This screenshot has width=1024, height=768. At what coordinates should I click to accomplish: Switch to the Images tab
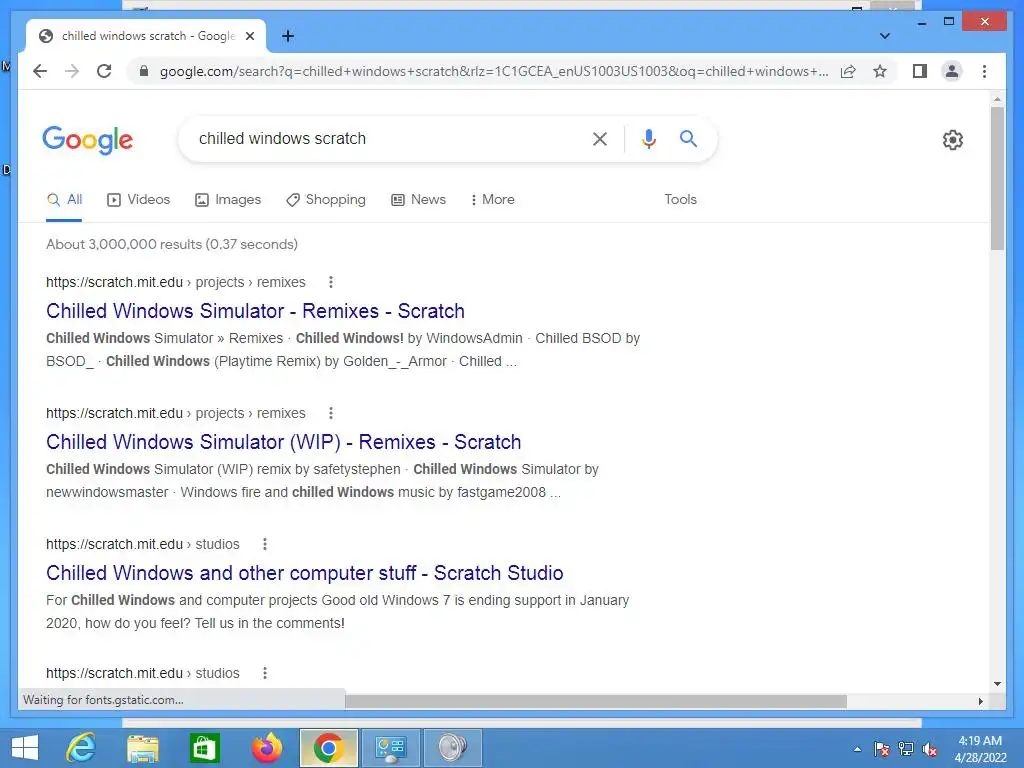228,200
